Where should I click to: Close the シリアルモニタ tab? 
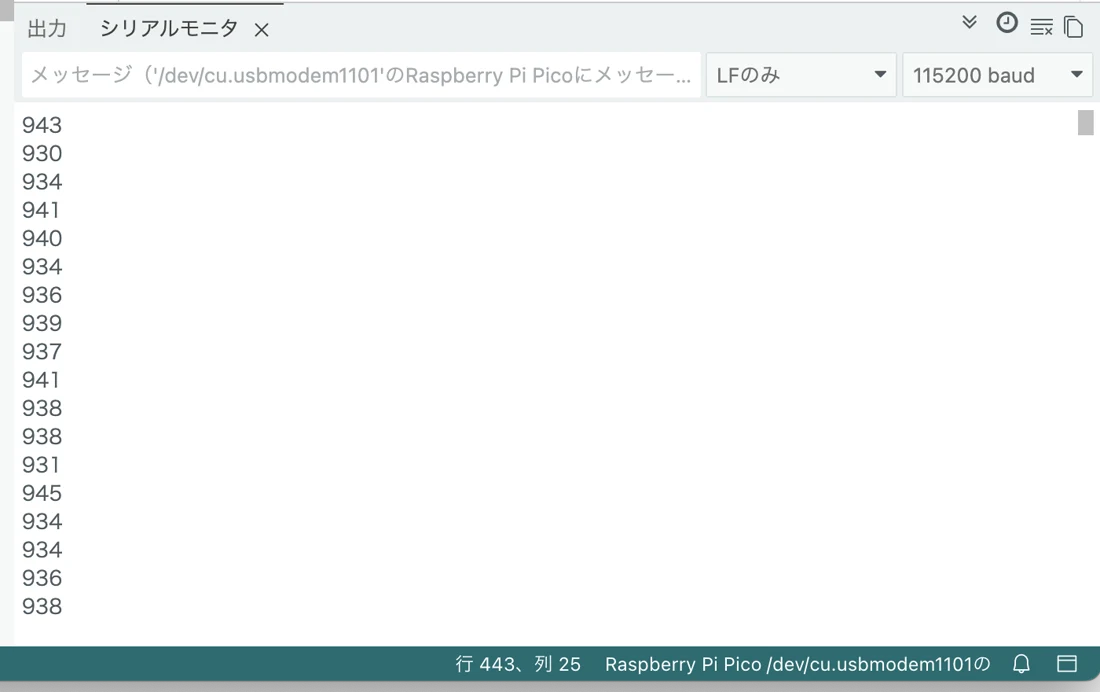(x=262, y=29)
